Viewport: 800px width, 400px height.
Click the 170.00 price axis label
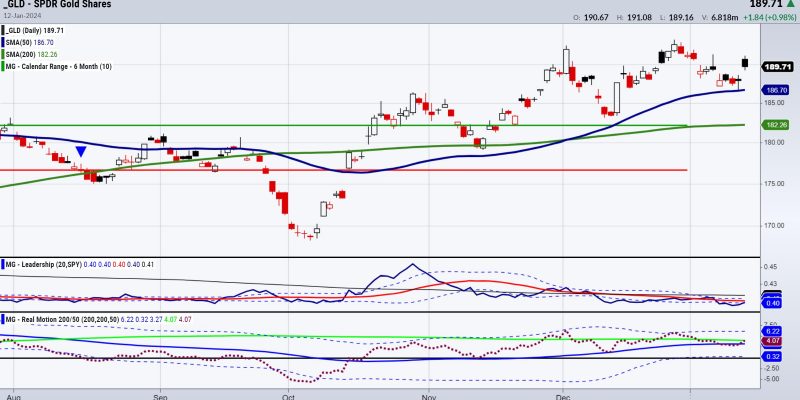[x=774, y=226]
